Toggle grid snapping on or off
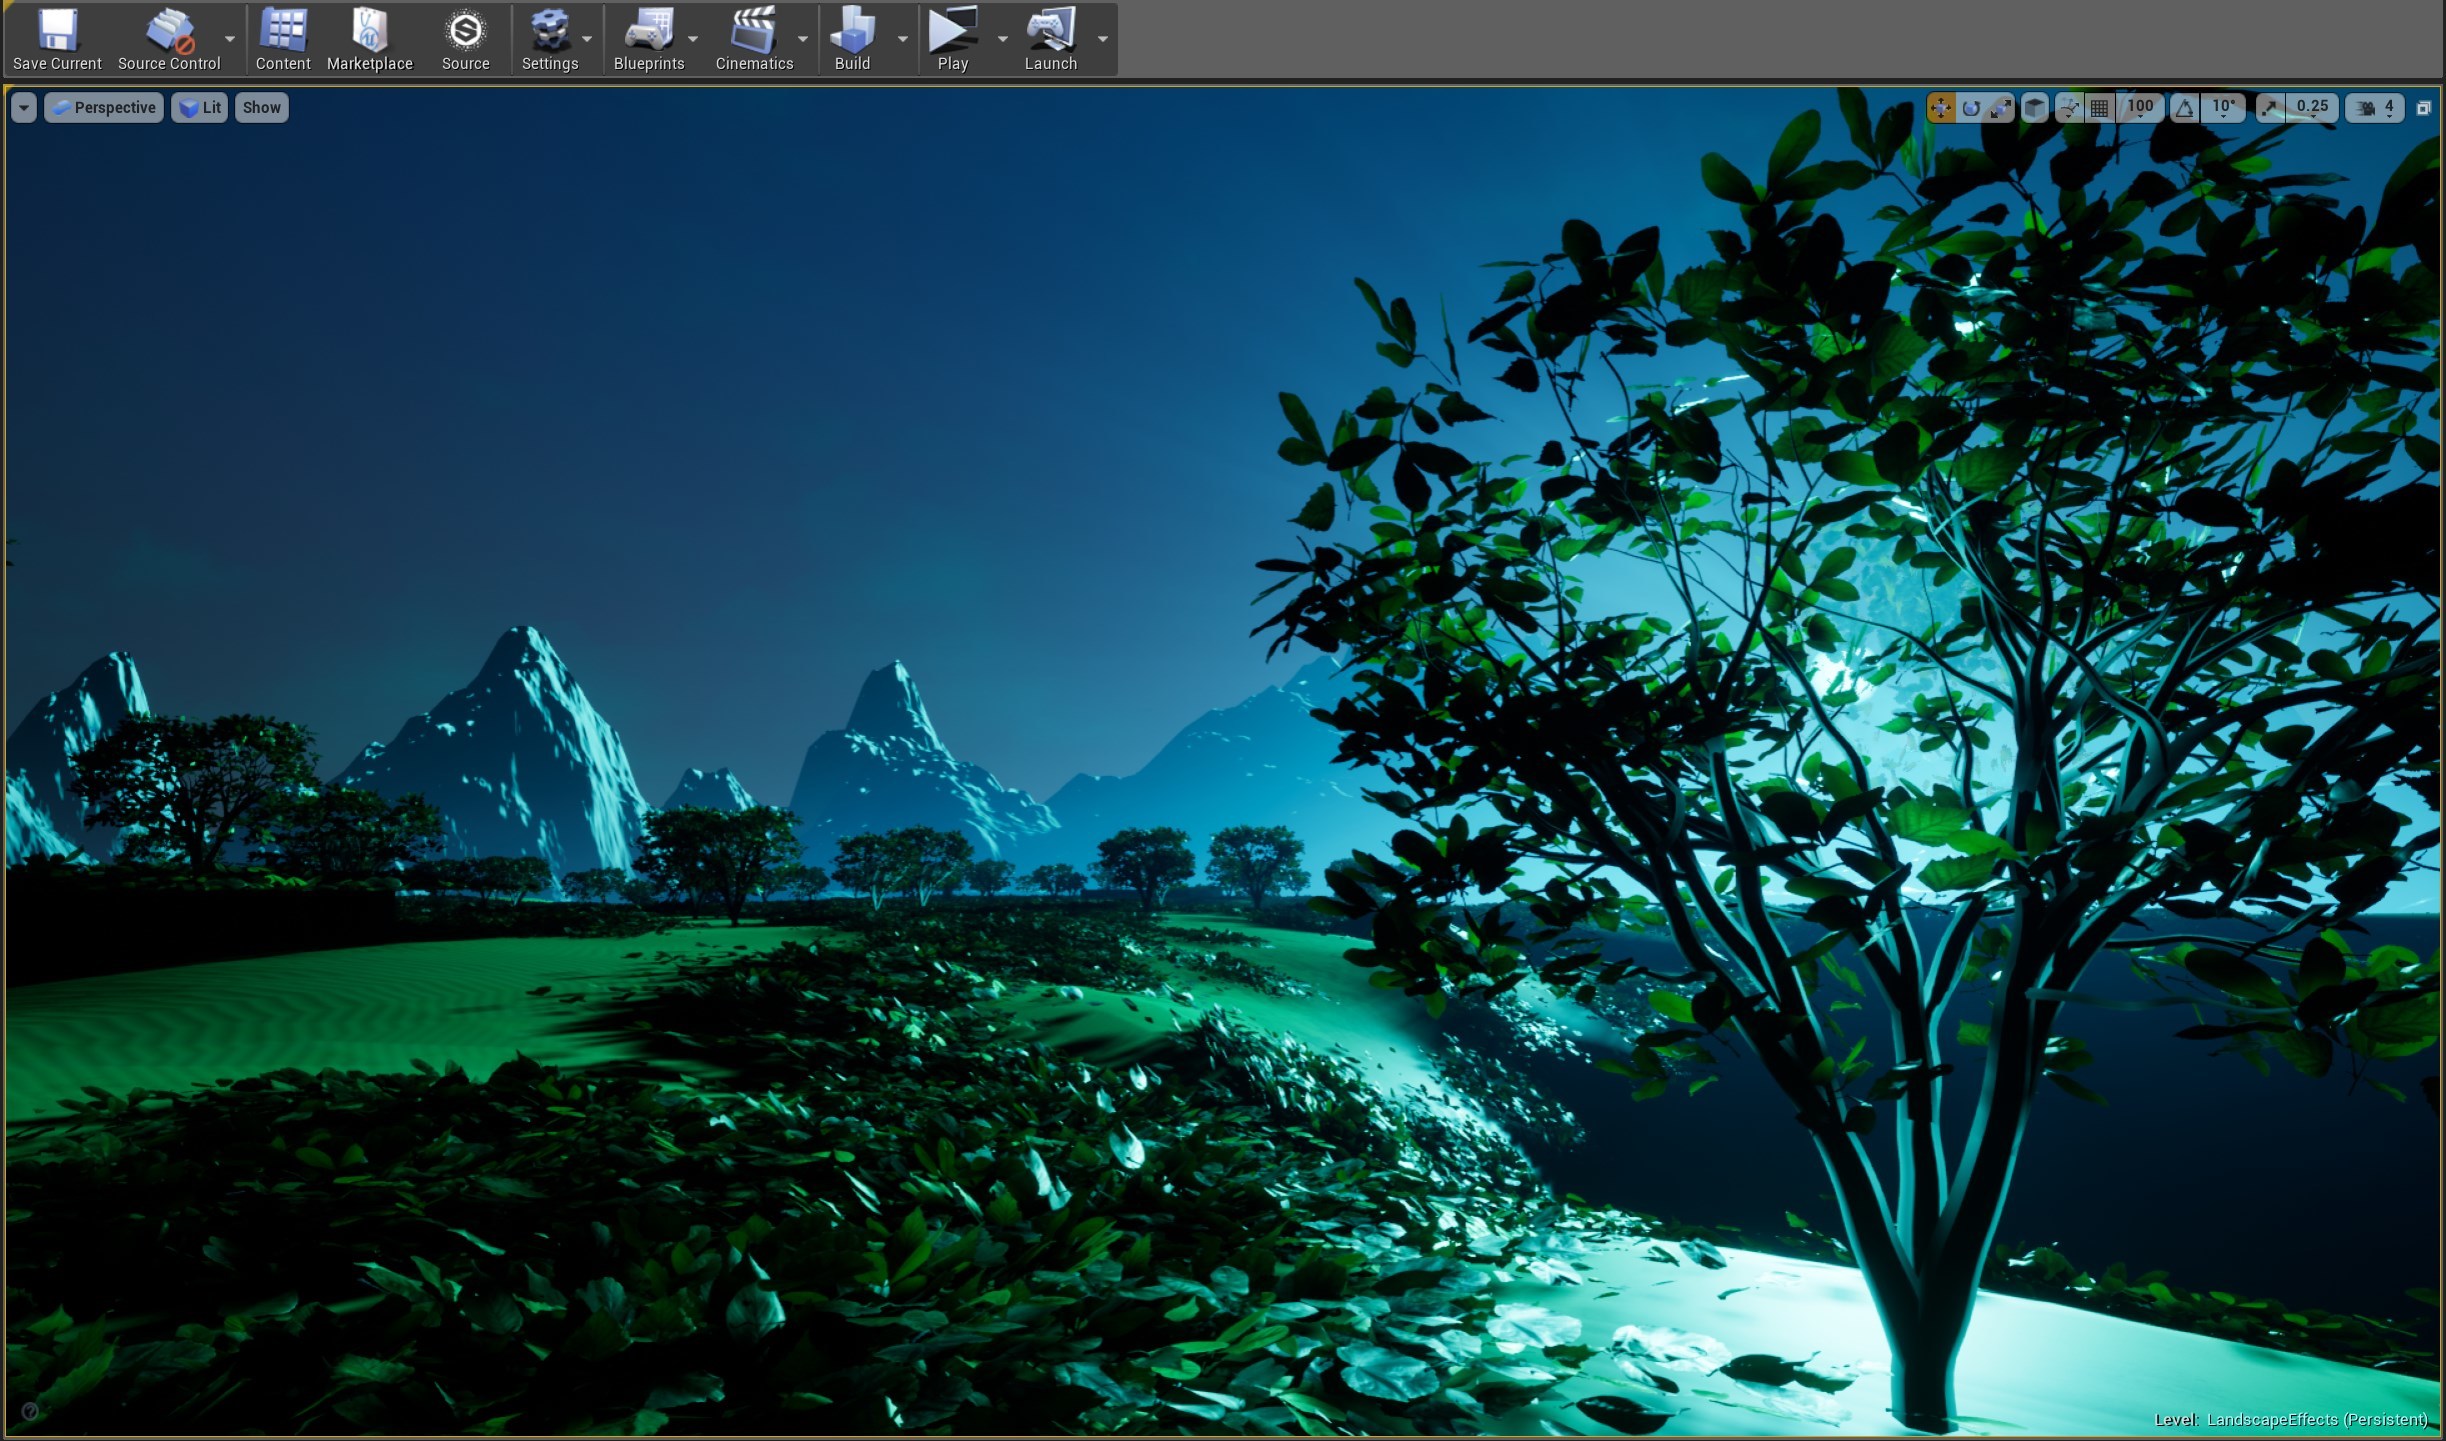The image size is (2446, 1441). tap(2100, 107)
